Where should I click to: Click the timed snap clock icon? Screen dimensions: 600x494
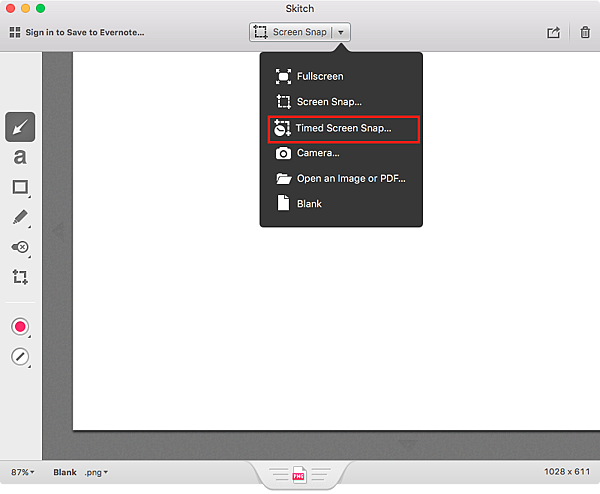[x=282, y=129]
